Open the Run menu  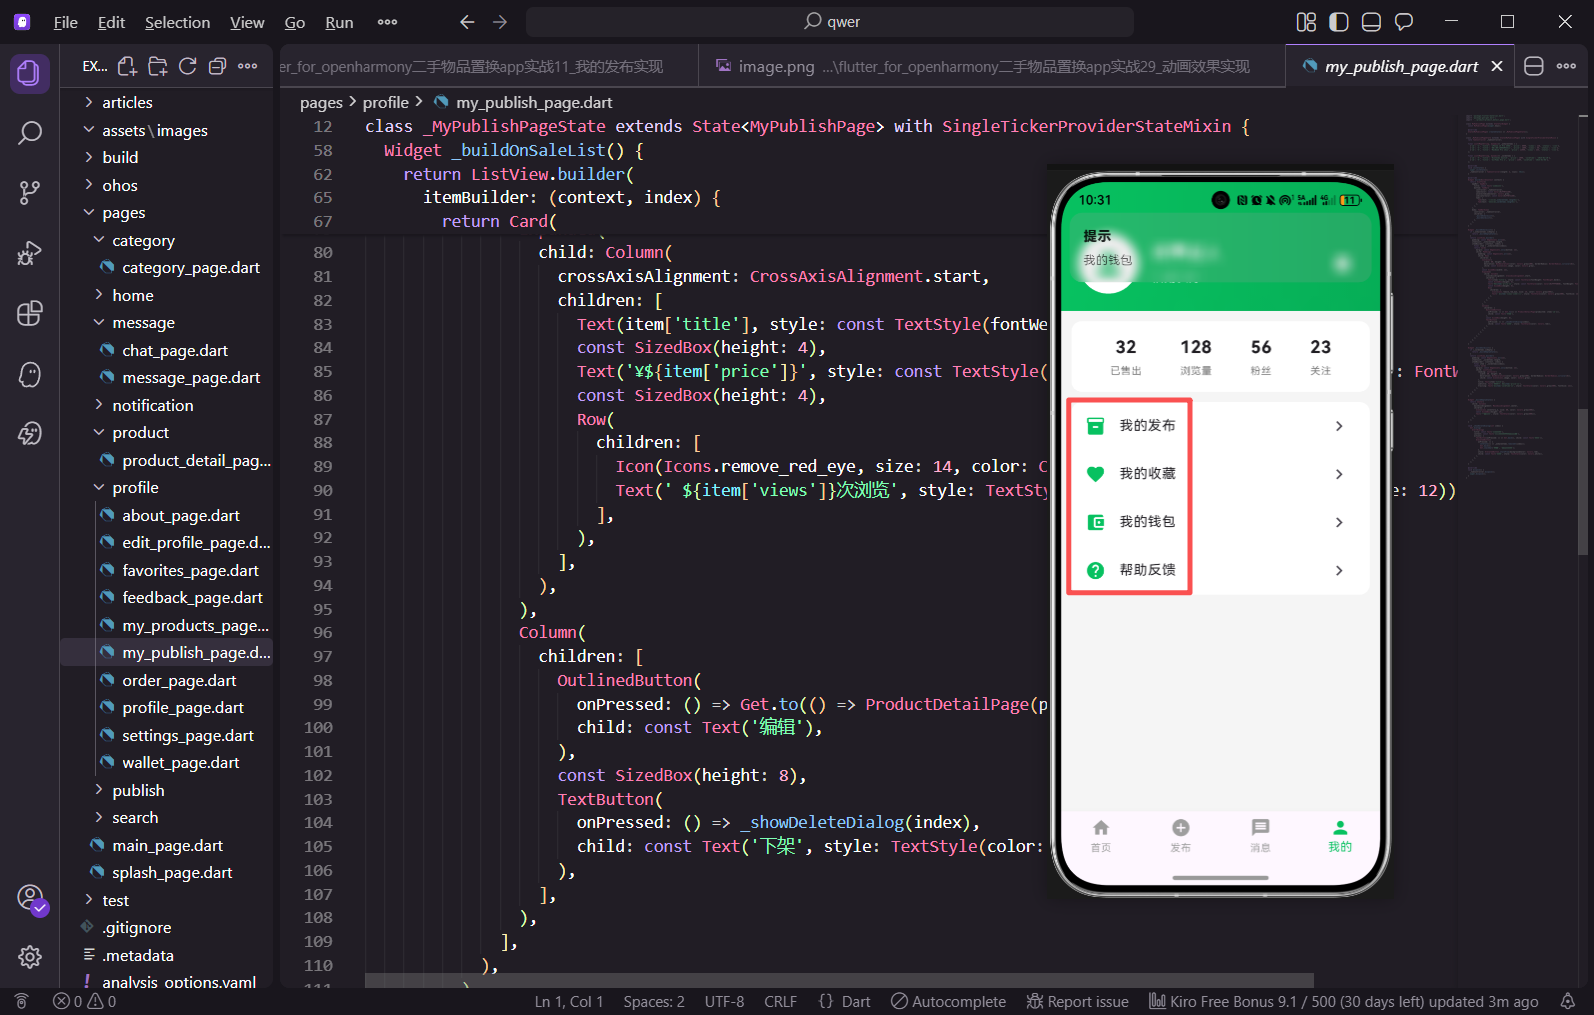click(339, 22)
